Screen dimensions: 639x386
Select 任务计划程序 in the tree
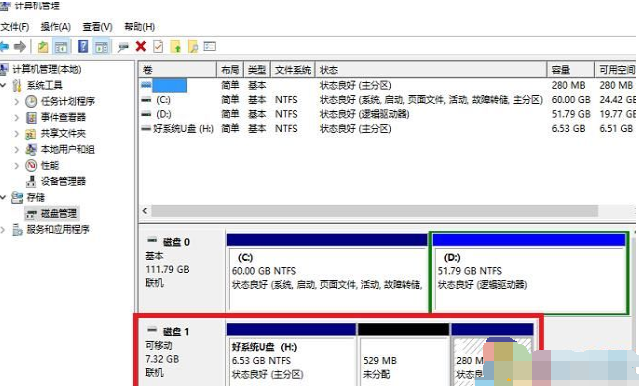click(x=68, y=101)
